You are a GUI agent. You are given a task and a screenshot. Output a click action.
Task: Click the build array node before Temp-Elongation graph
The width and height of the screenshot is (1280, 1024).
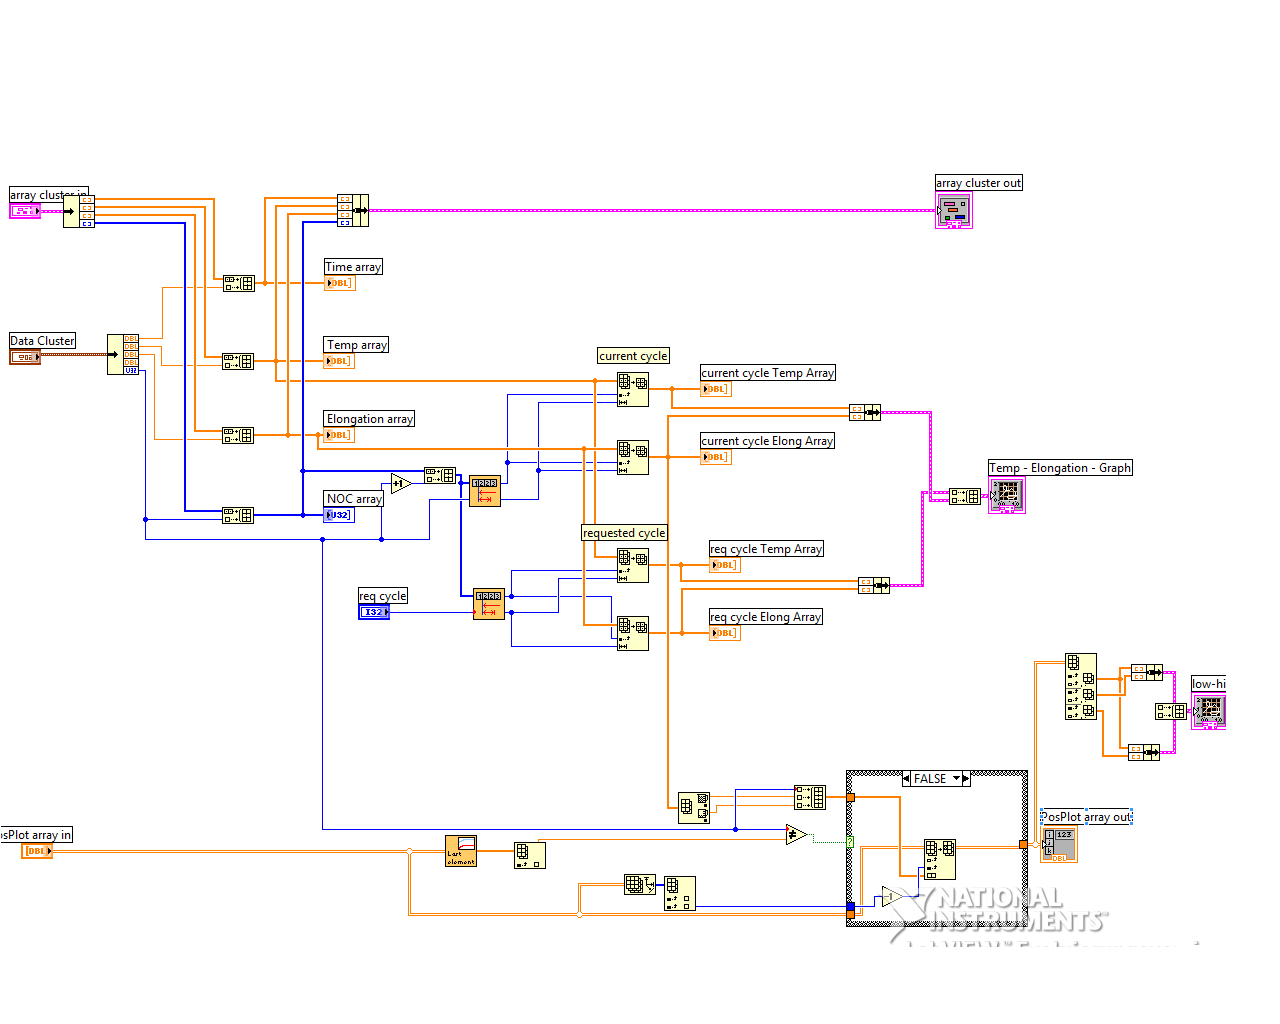[965, 496]
